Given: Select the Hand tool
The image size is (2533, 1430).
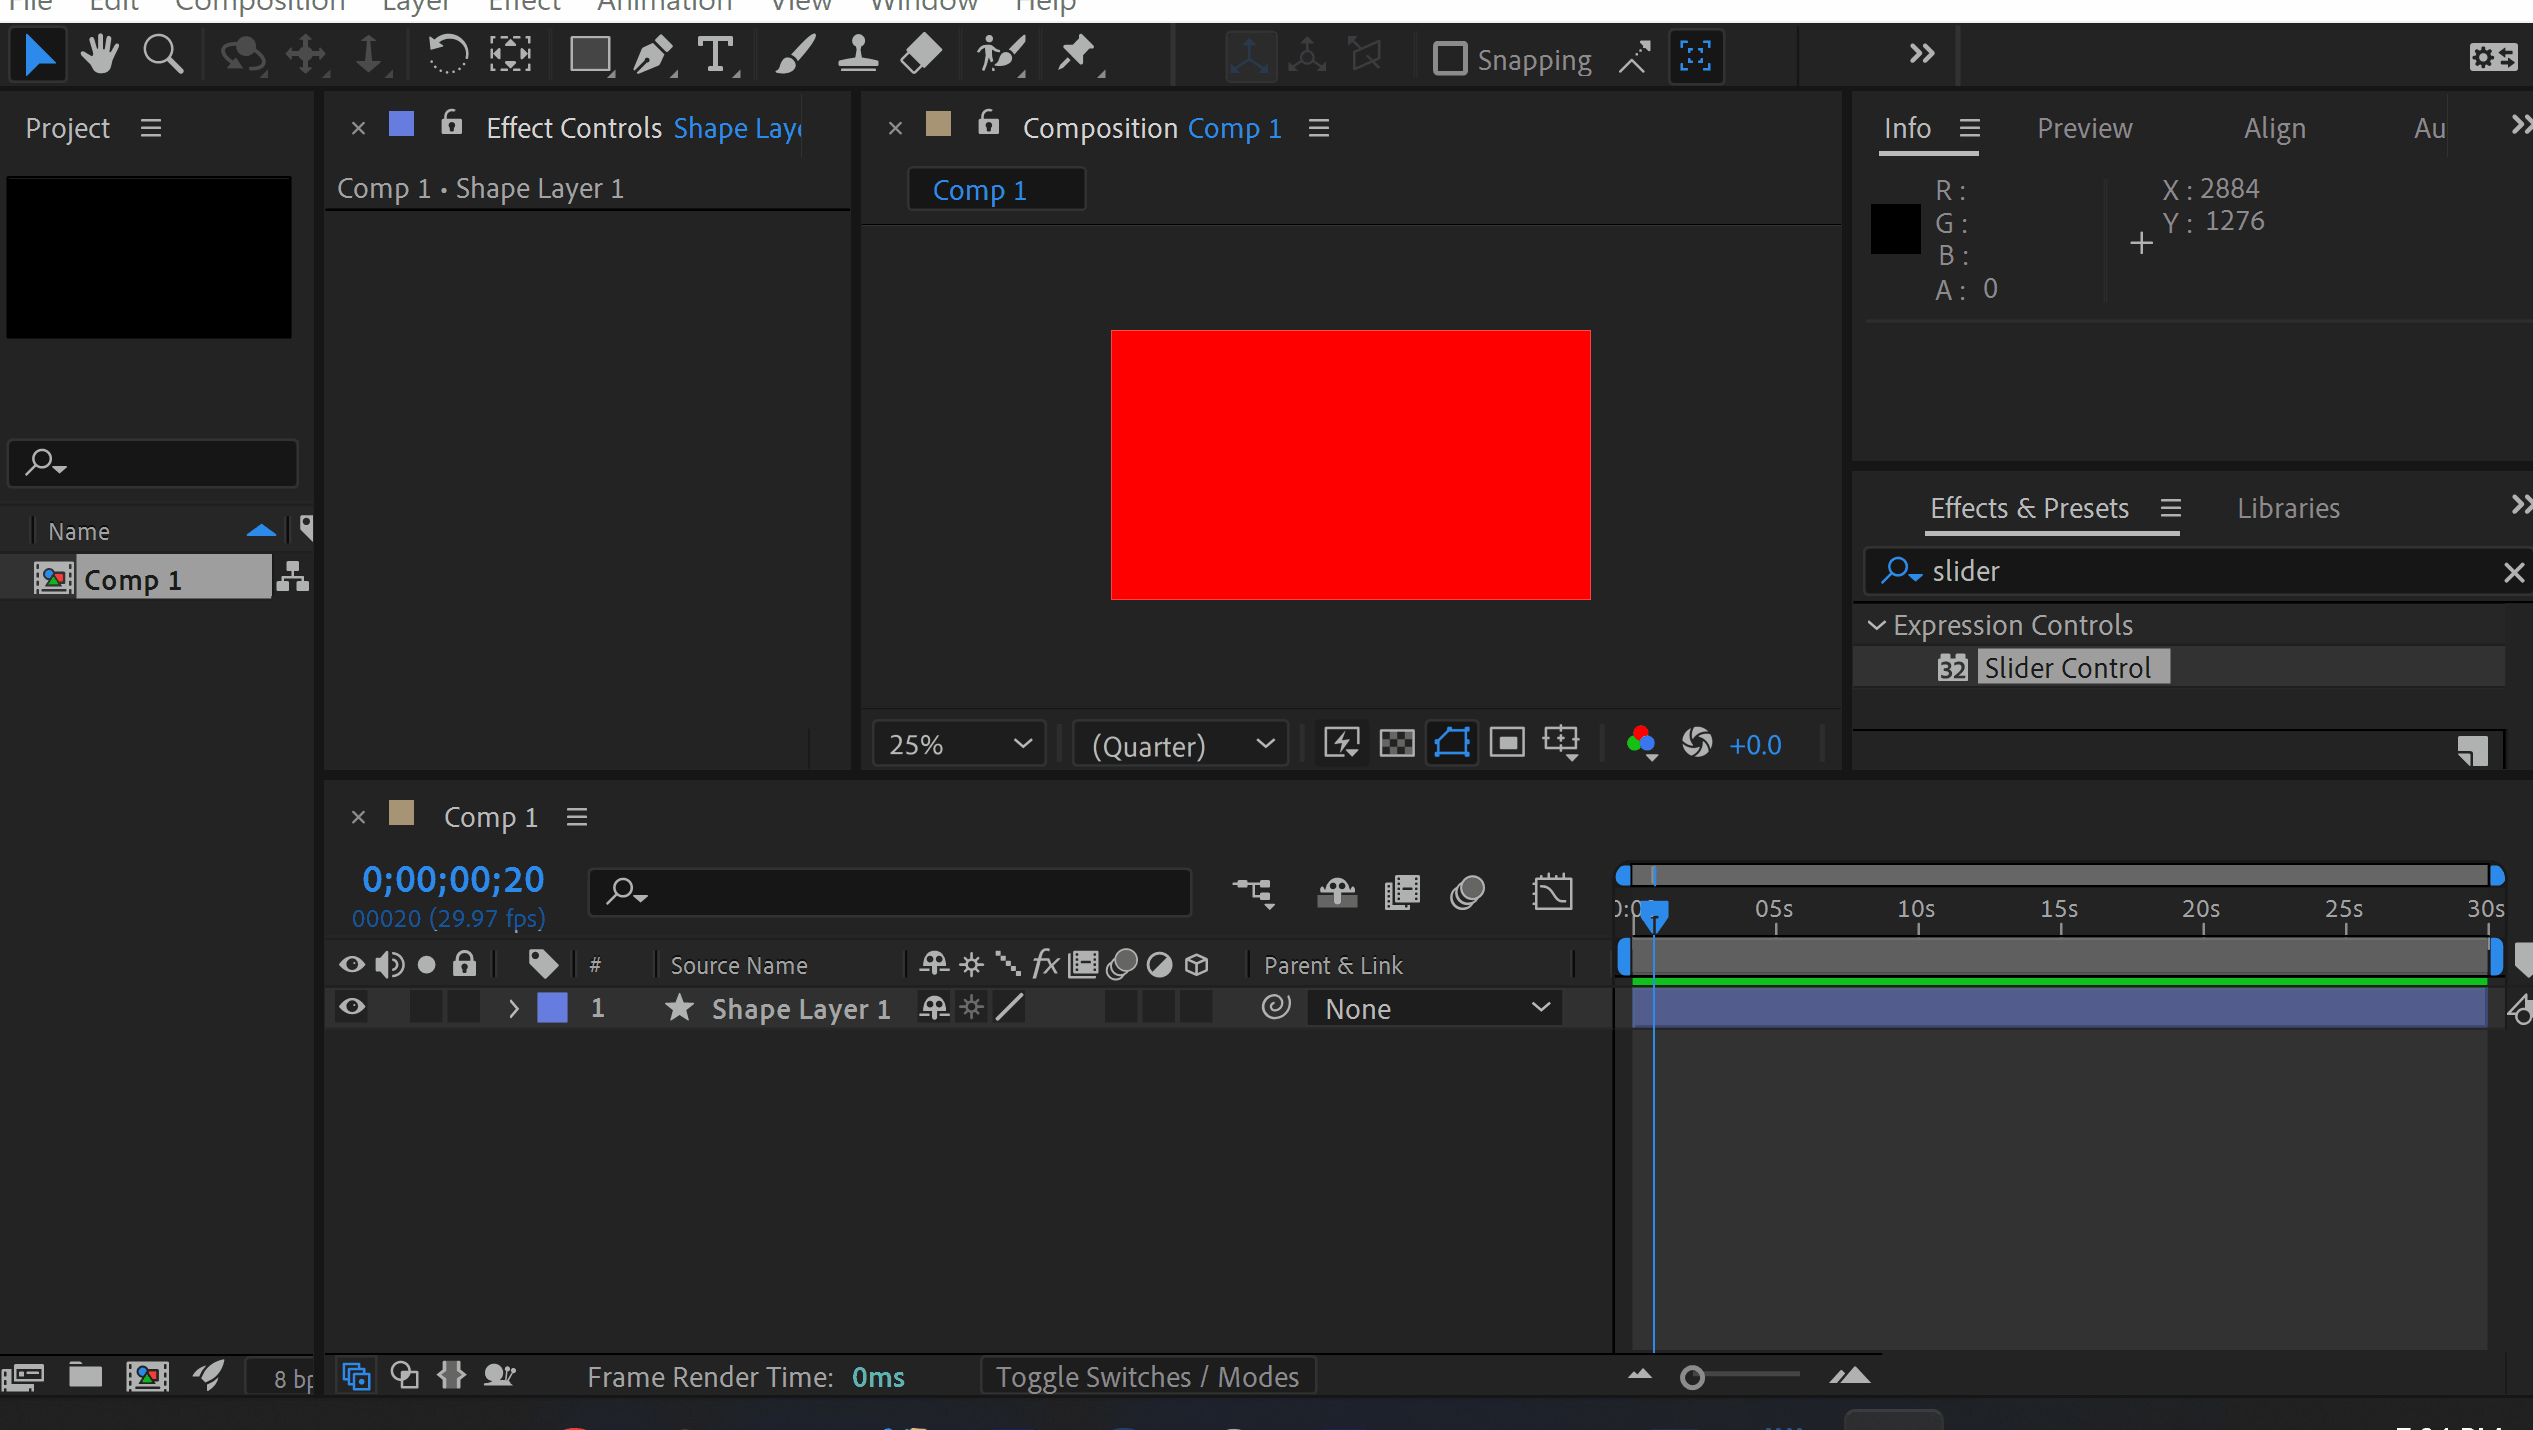Looking at the screenshot, I should tap(100, 55).
